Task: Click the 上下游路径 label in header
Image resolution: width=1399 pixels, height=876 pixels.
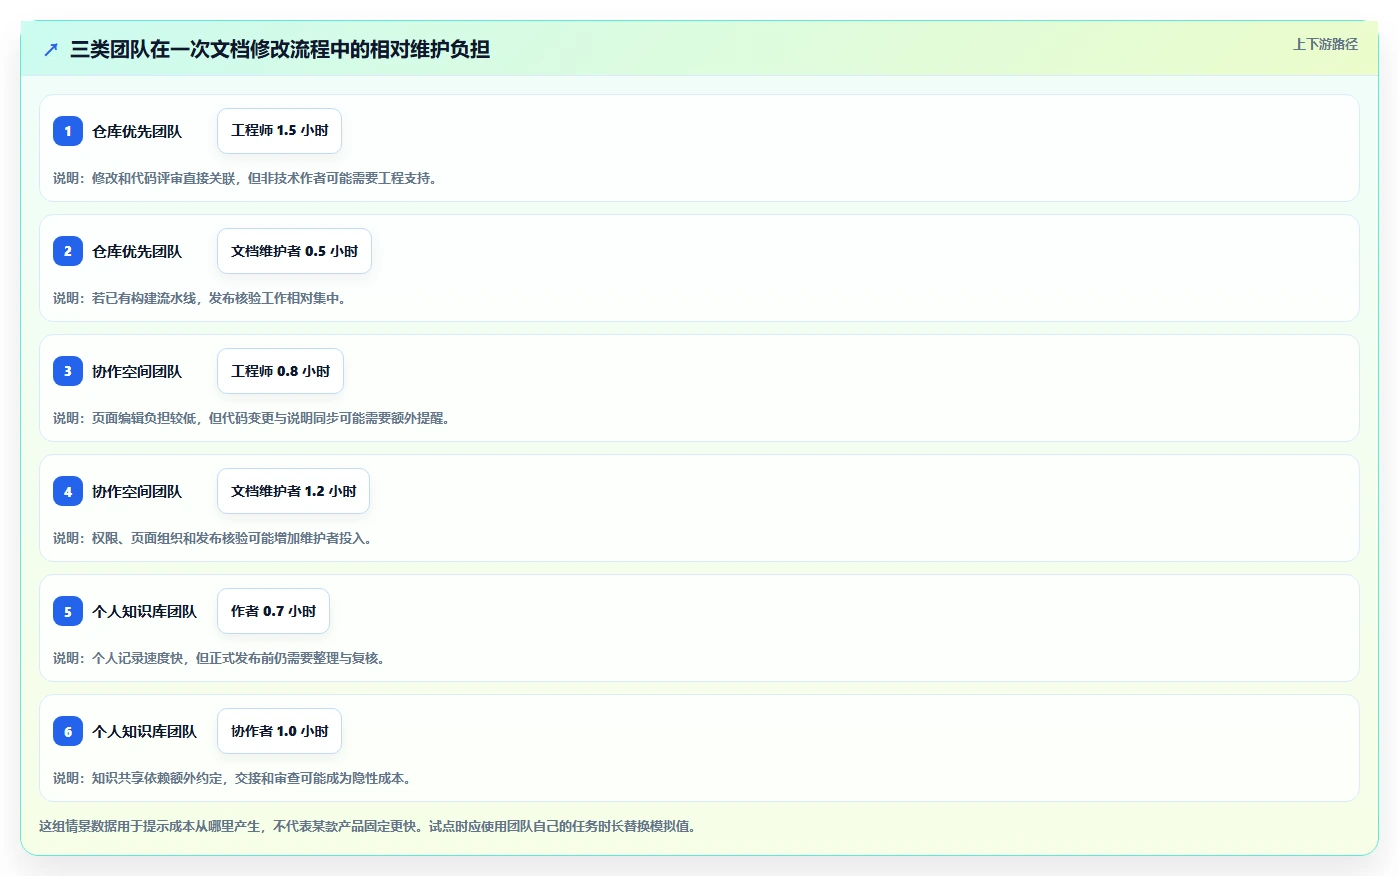Action: [1325, 44]
